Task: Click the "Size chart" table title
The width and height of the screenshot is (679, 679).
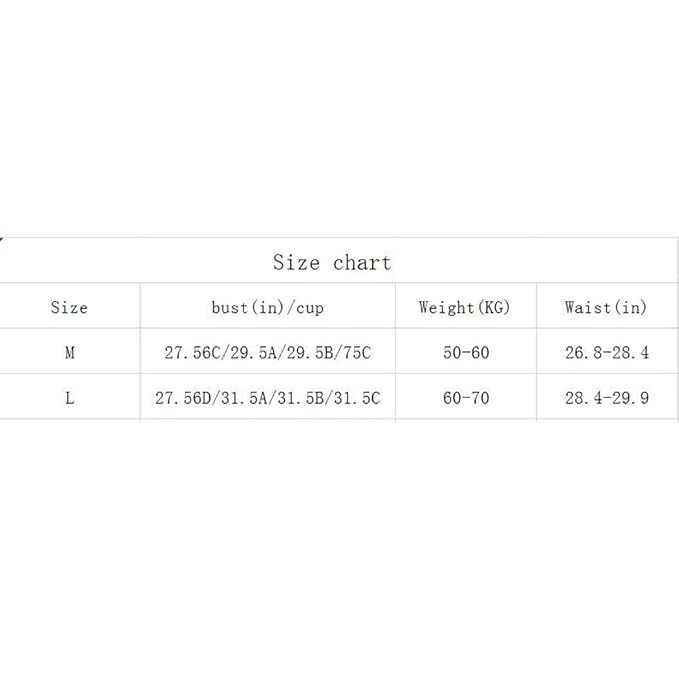Action: [x=332, y=263]
